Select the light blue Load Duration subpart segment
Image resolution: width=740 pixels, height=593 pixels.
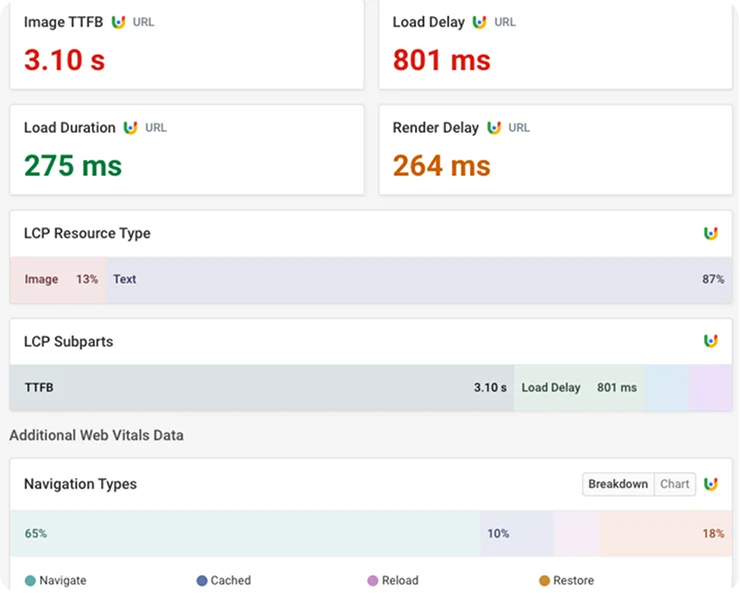pos(666,387)
